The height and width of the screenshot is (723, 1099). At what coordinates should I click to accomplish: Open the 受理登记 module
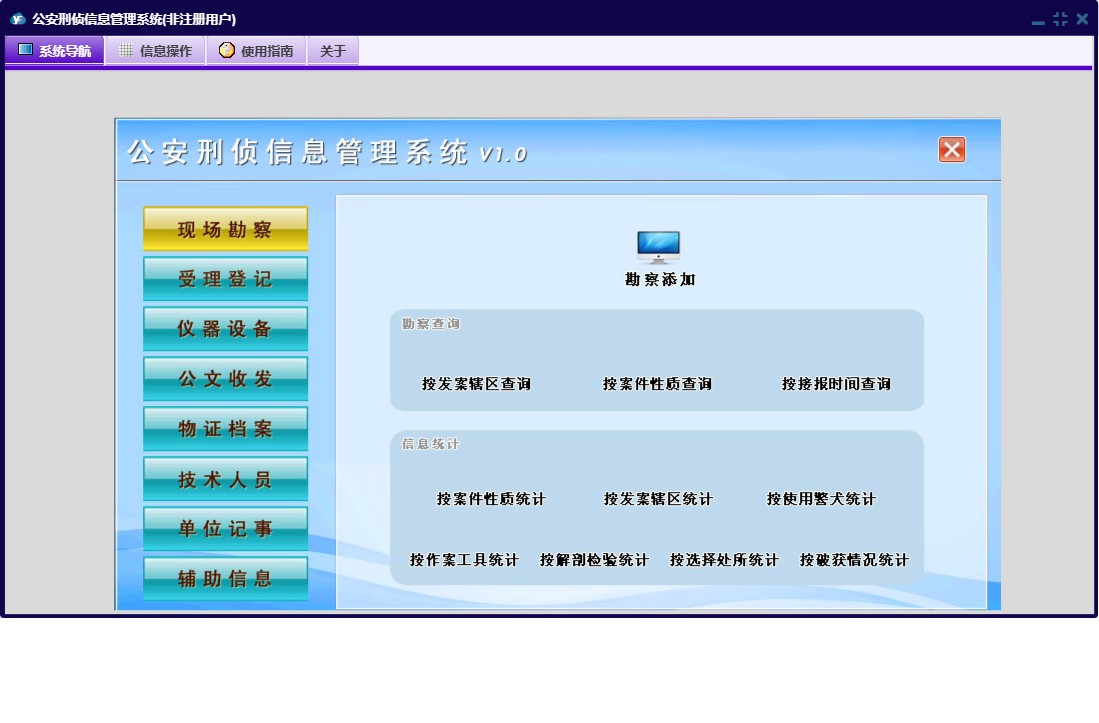click(x=225, y=279)
